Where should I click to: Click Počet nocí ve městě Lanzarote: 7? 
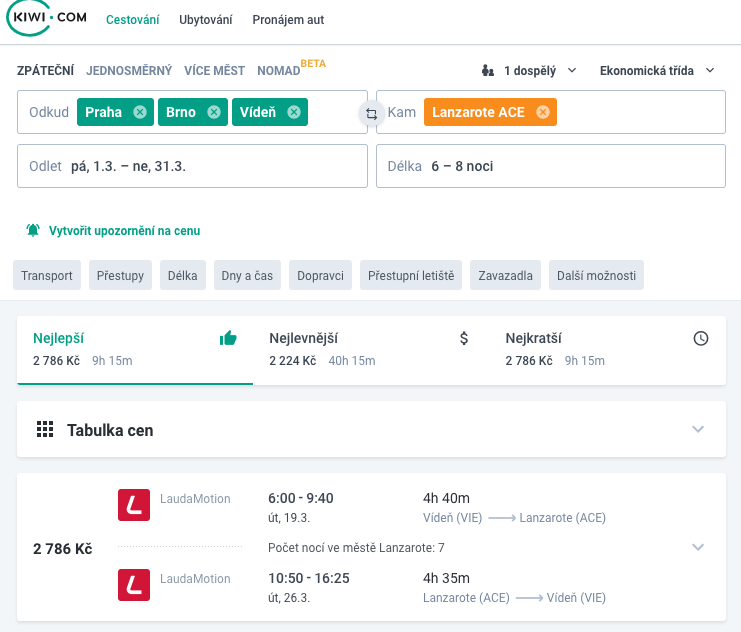coord(356,547)
